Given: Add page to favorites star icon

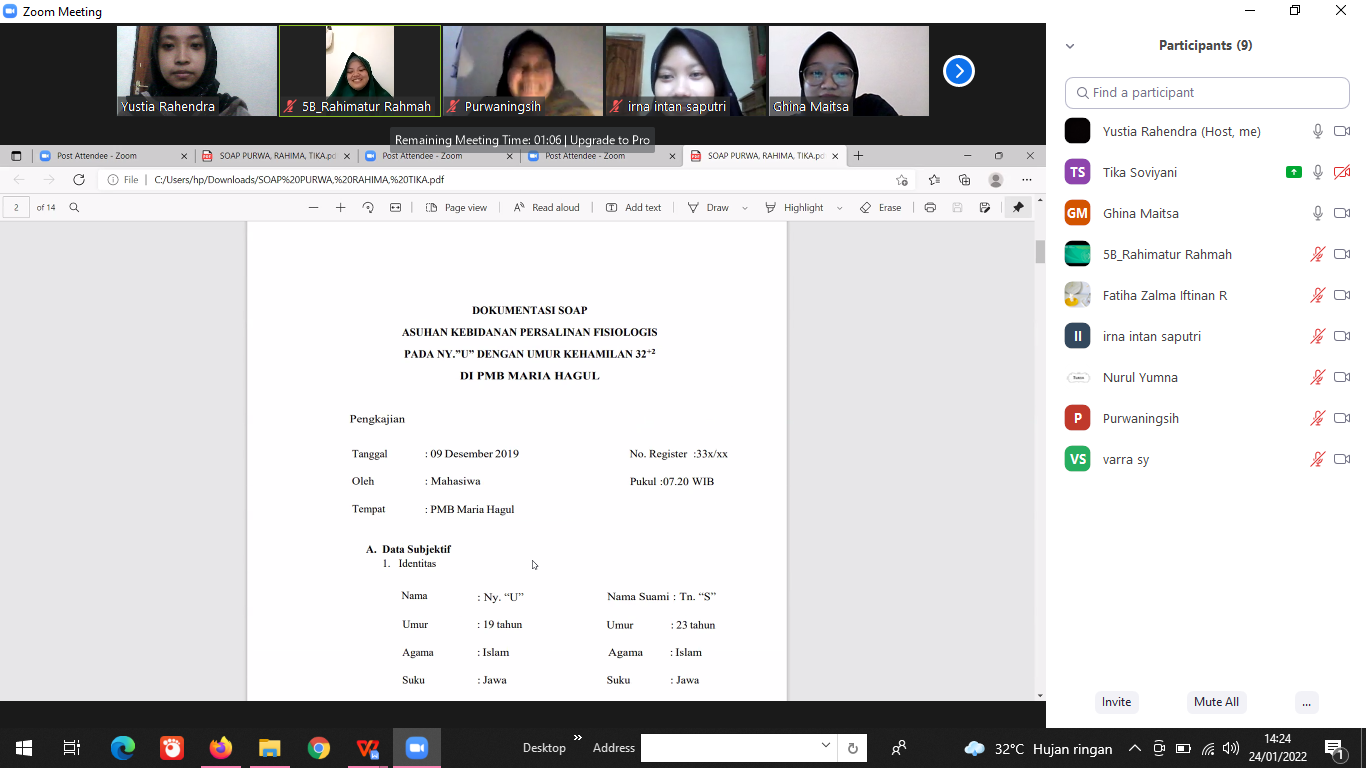Looking at the screenshot, I should pyautogui.click(x=902, y=180).
